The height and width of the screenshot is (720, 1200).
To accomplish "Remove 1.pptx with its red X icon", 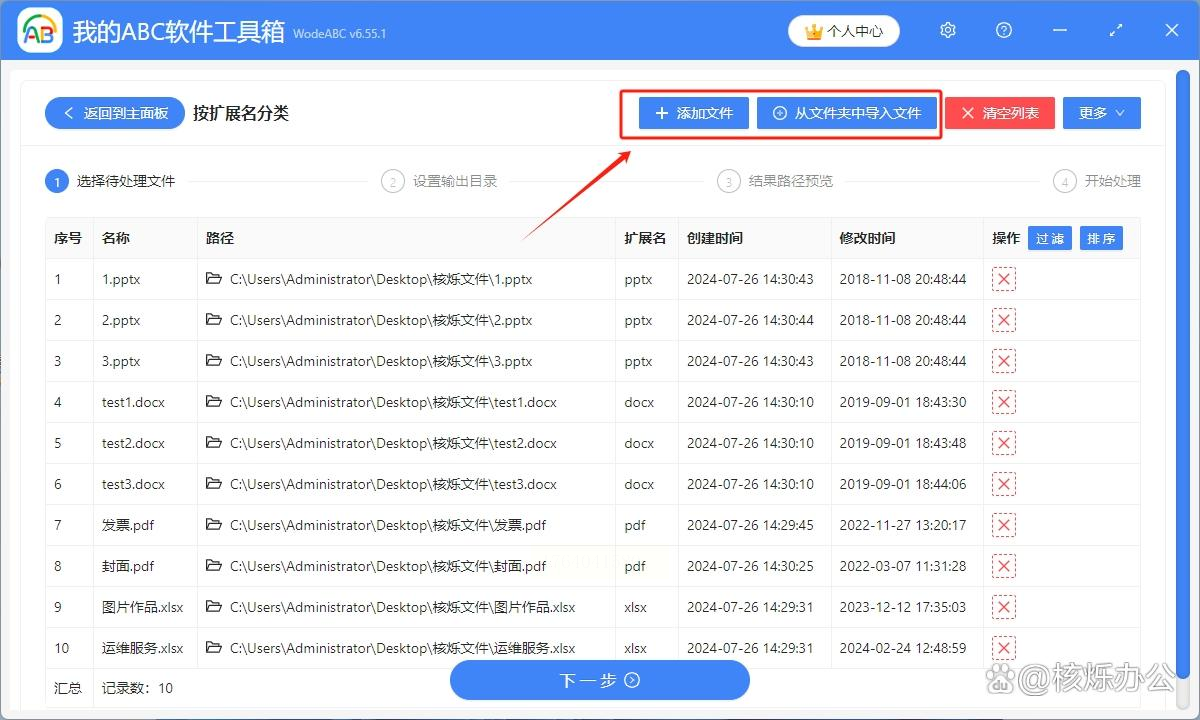I will coord(1004,279).
